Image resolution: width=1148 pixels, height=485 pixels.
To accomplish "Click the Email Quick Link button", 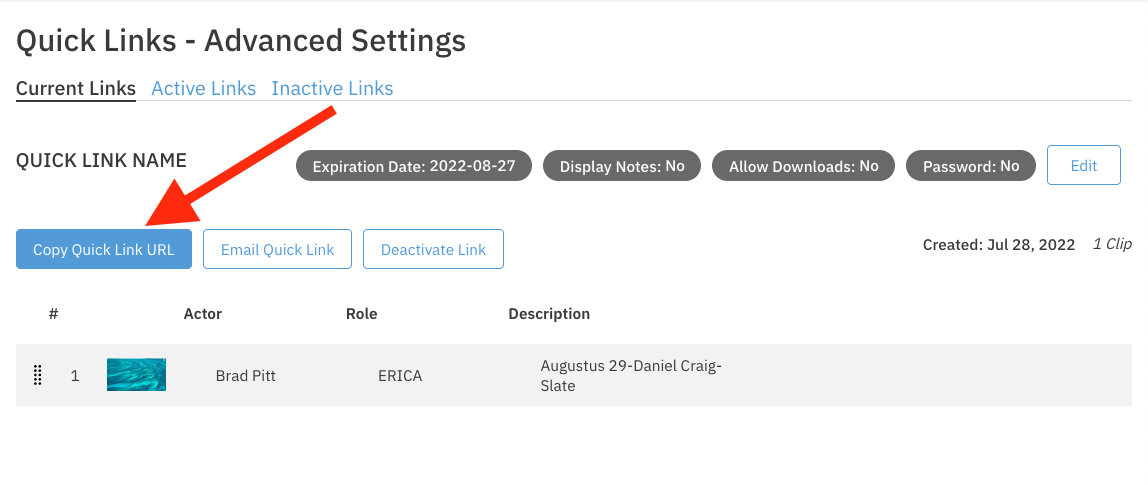I will [277, 250].
